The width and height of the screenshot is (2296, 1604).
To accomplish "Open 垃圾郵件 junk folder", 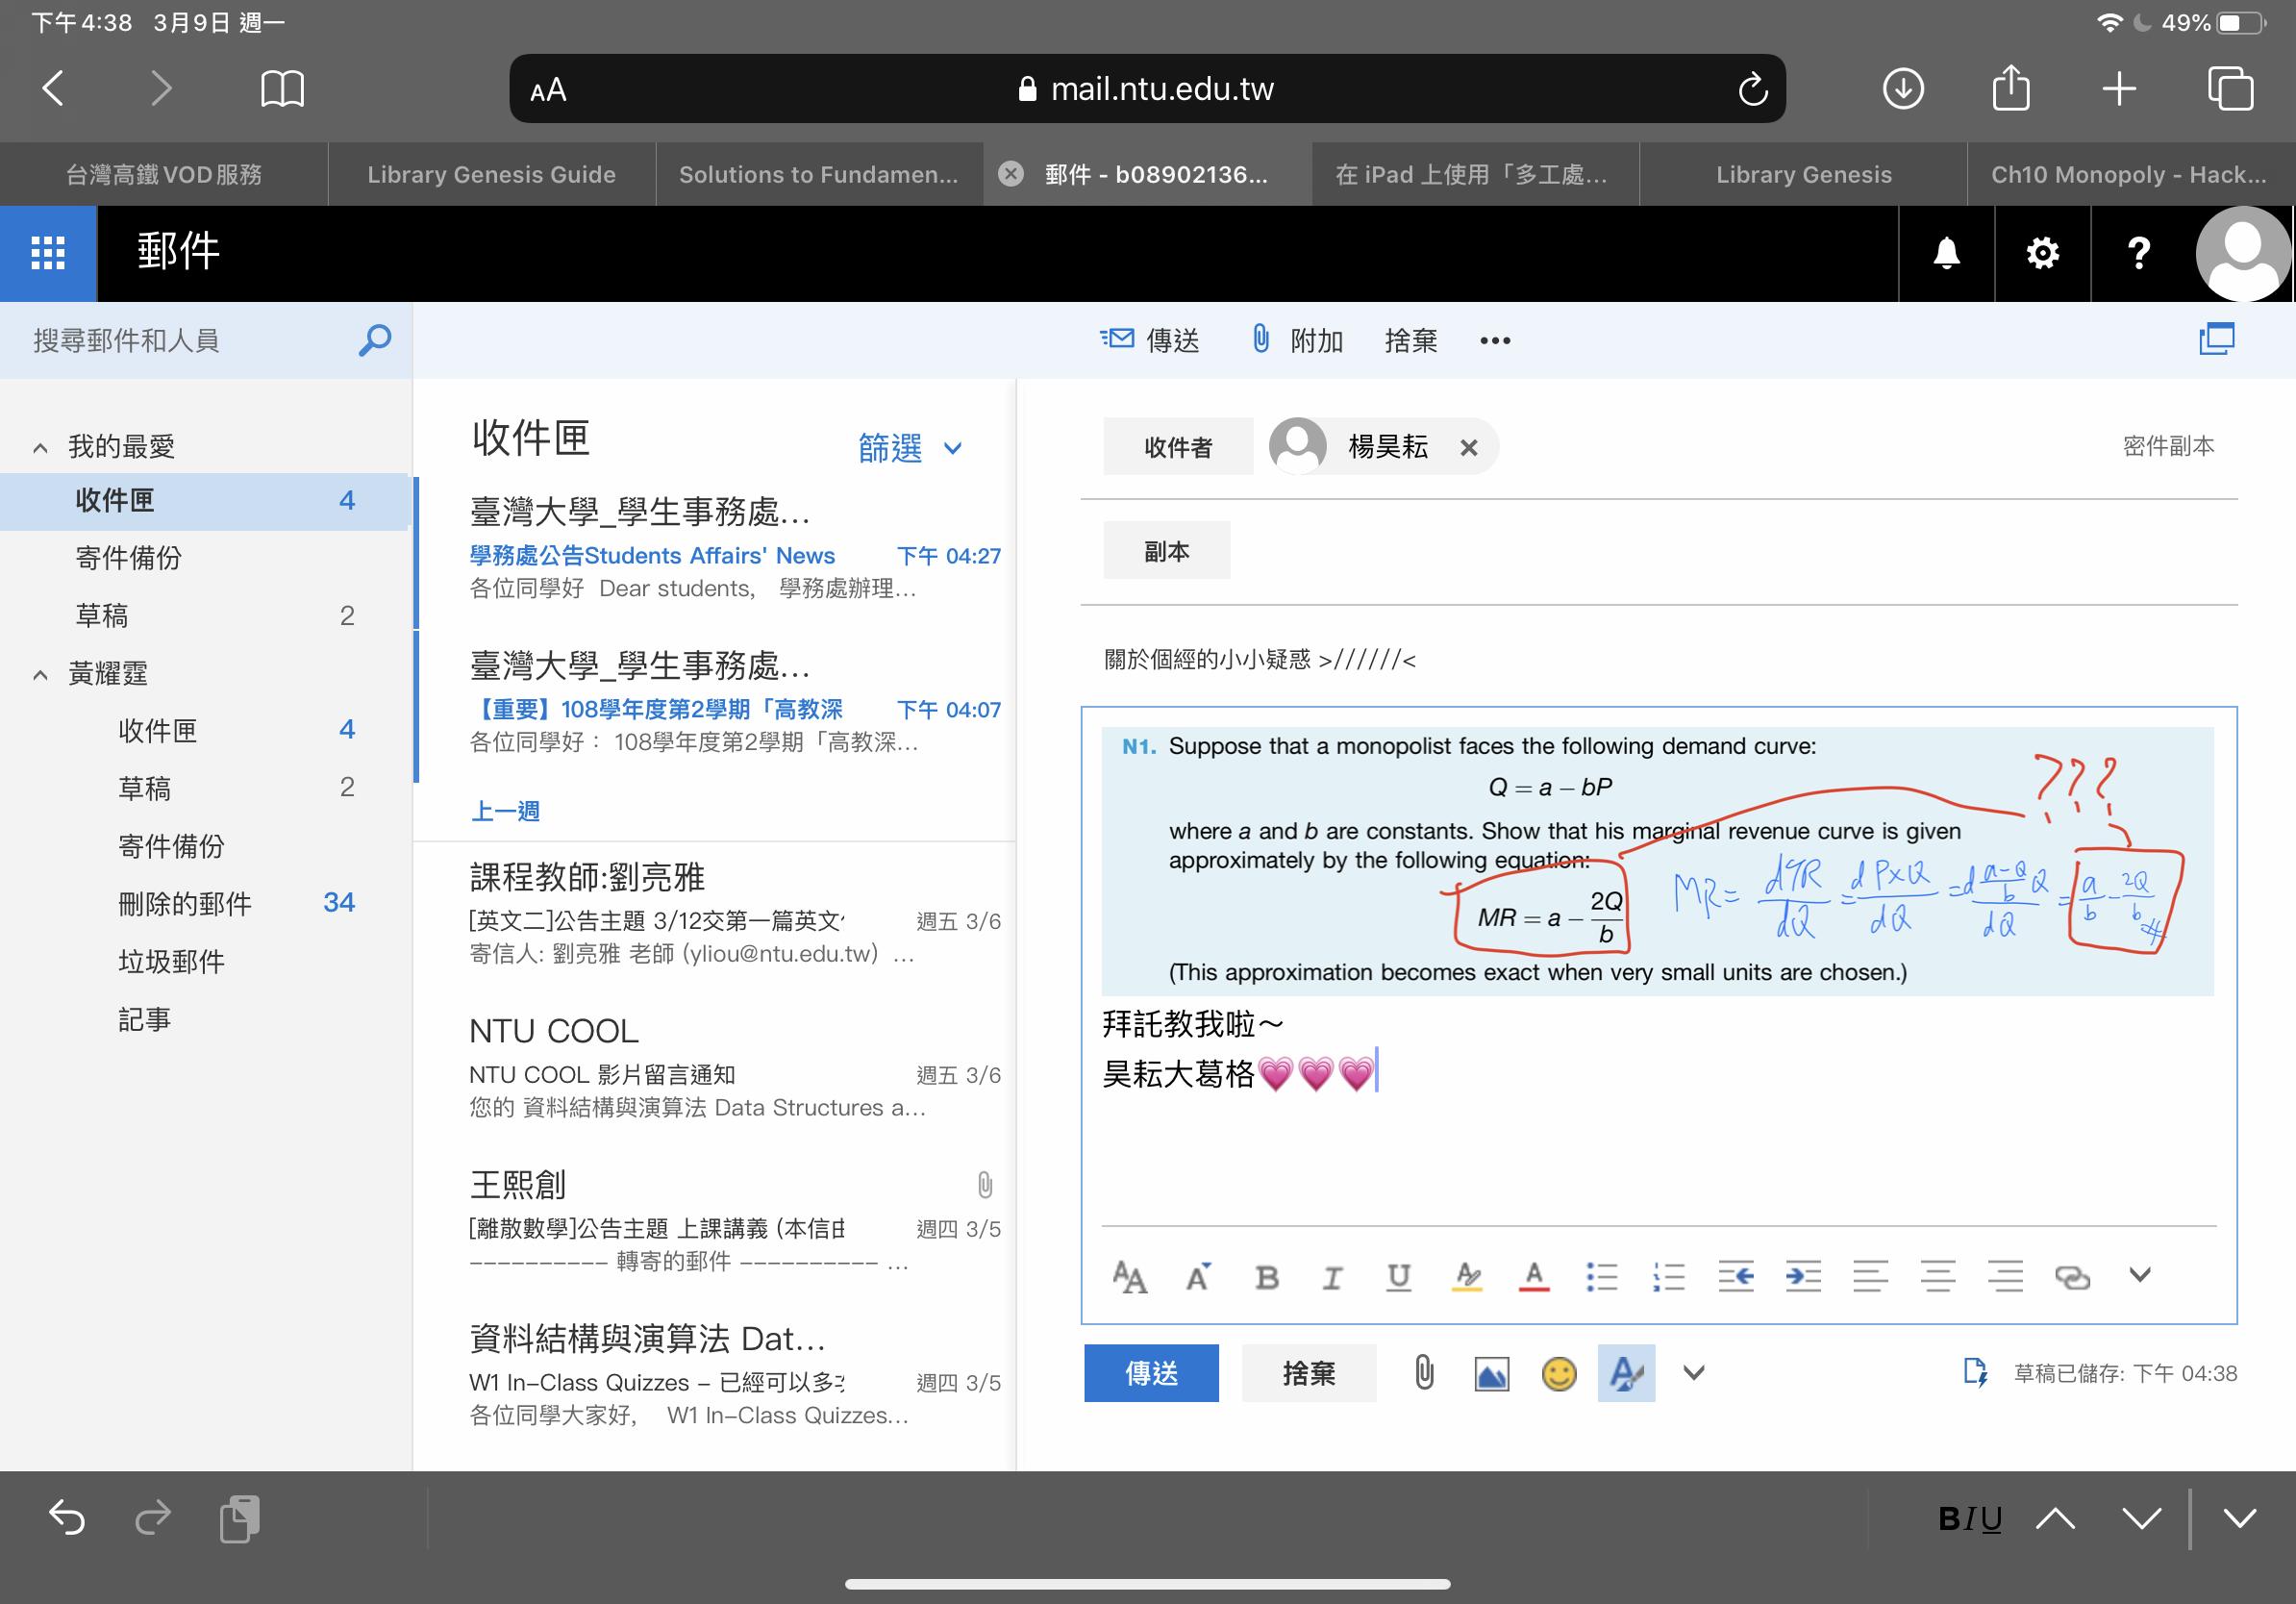I will (205, 961).
